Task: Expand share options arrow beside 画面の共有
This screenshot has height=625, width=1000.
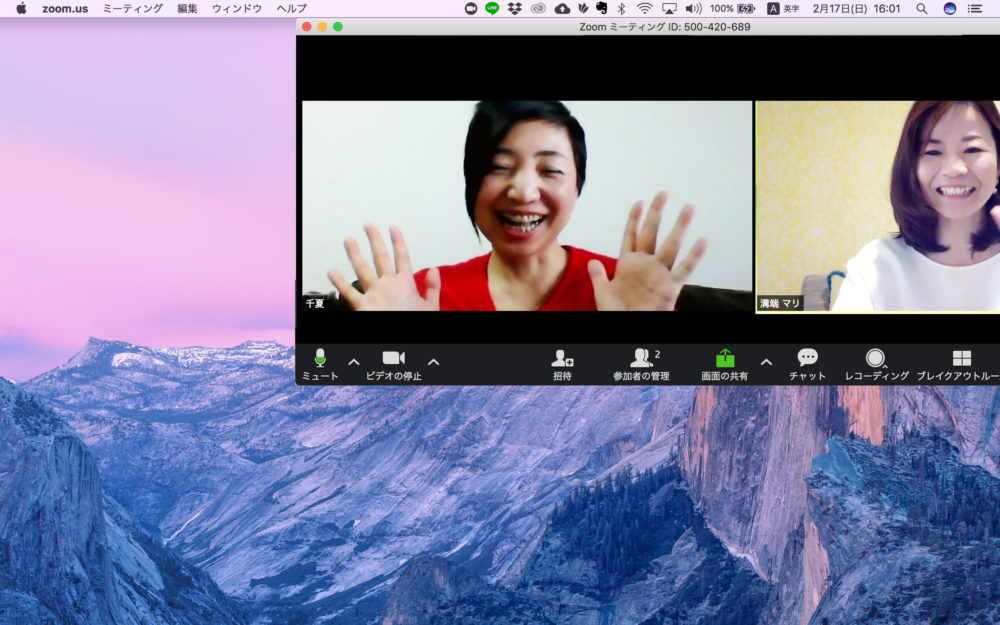Action: (x=766, y=362)
